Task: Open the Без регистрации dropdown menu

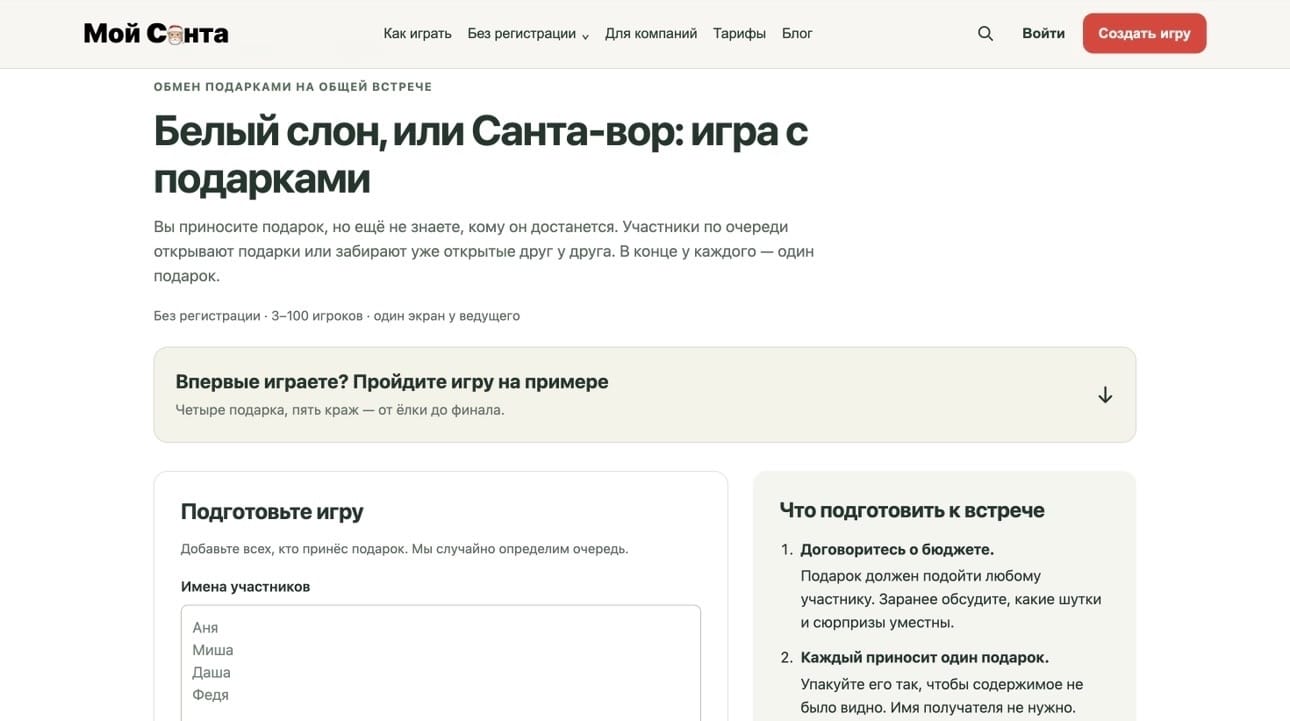Action: 528,33
